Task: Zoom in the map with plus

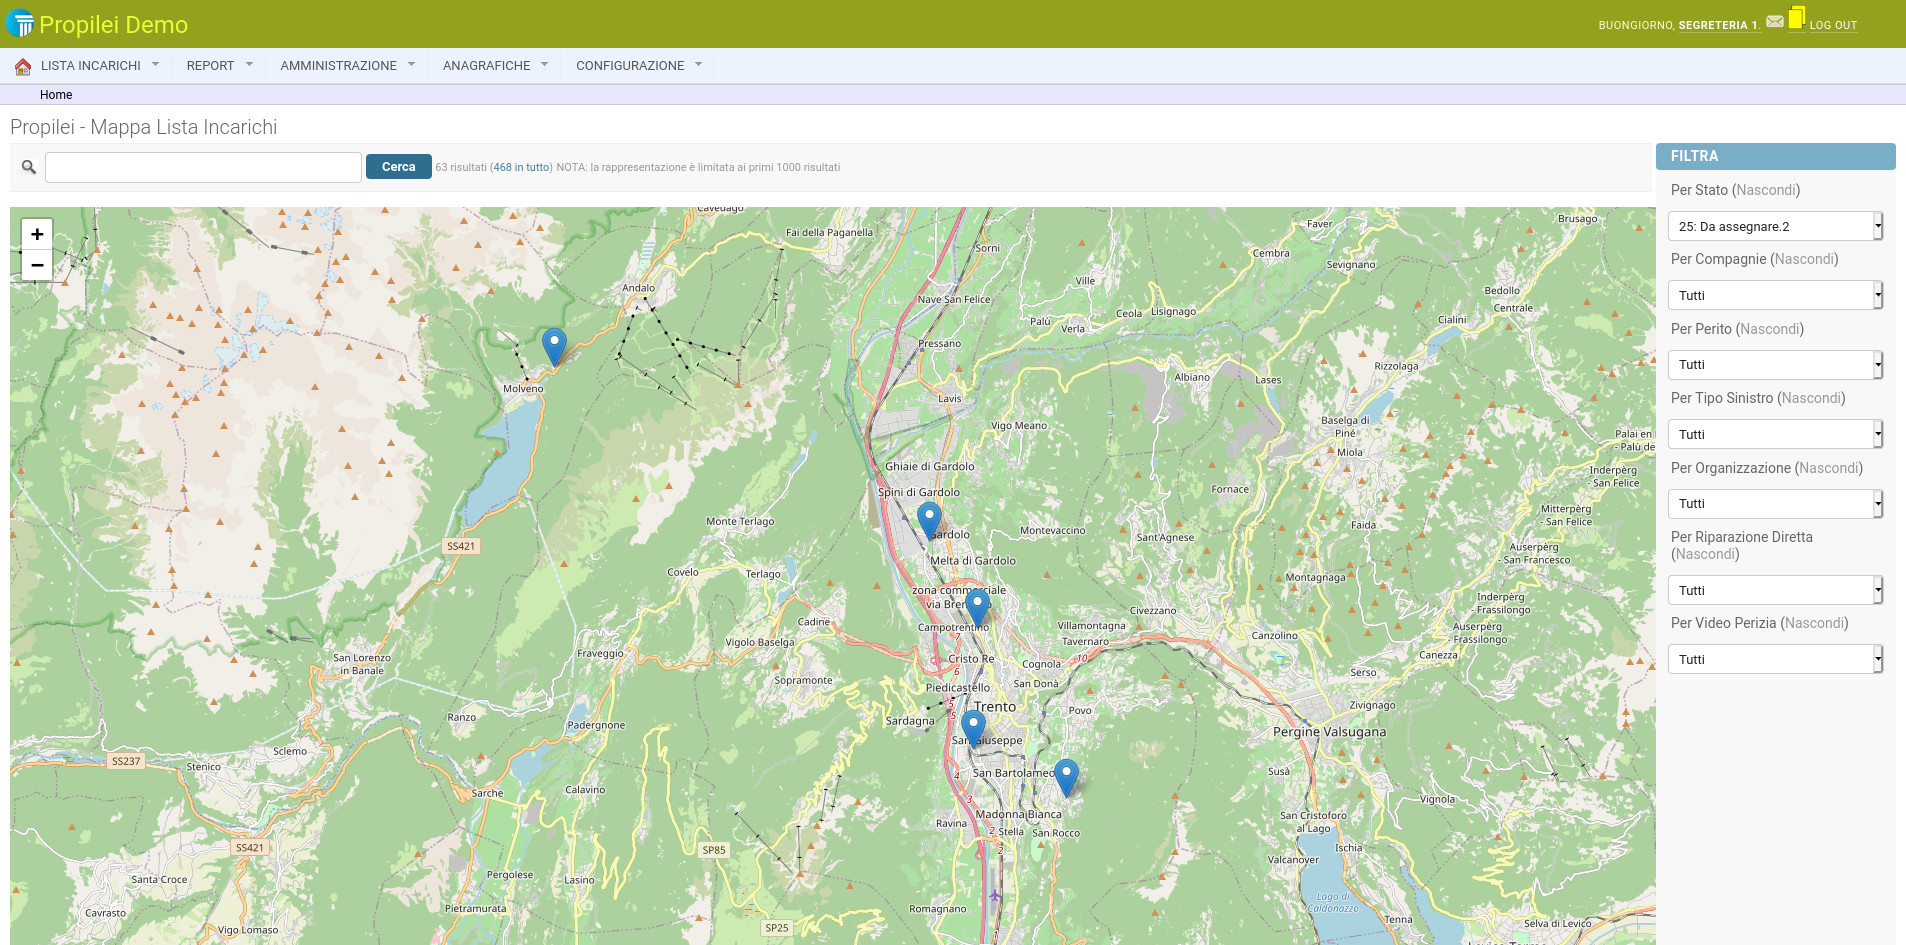Action: [37, 234]
